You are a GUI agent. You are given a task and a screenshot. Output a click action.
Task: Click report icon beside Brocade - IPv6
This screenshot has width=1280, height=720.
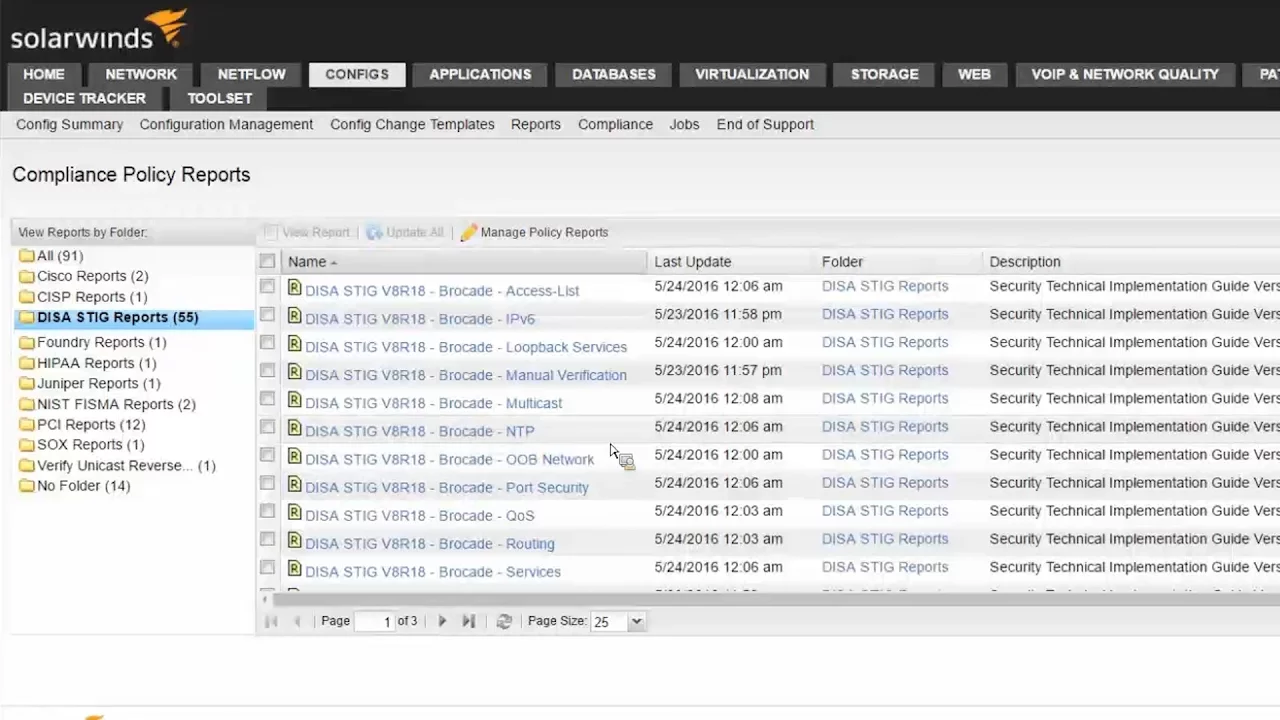click(294, 316)
